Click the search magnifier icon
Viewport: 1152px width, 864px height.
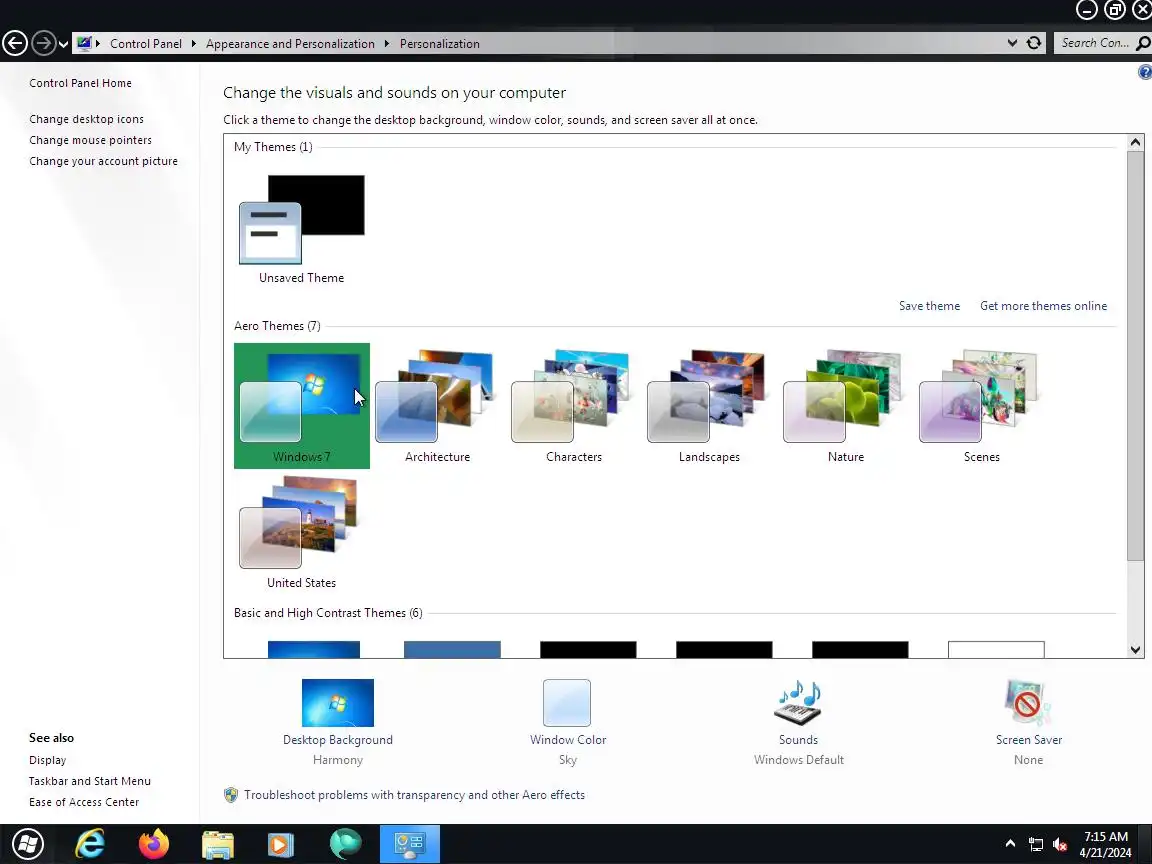[x=1143, y=43]
